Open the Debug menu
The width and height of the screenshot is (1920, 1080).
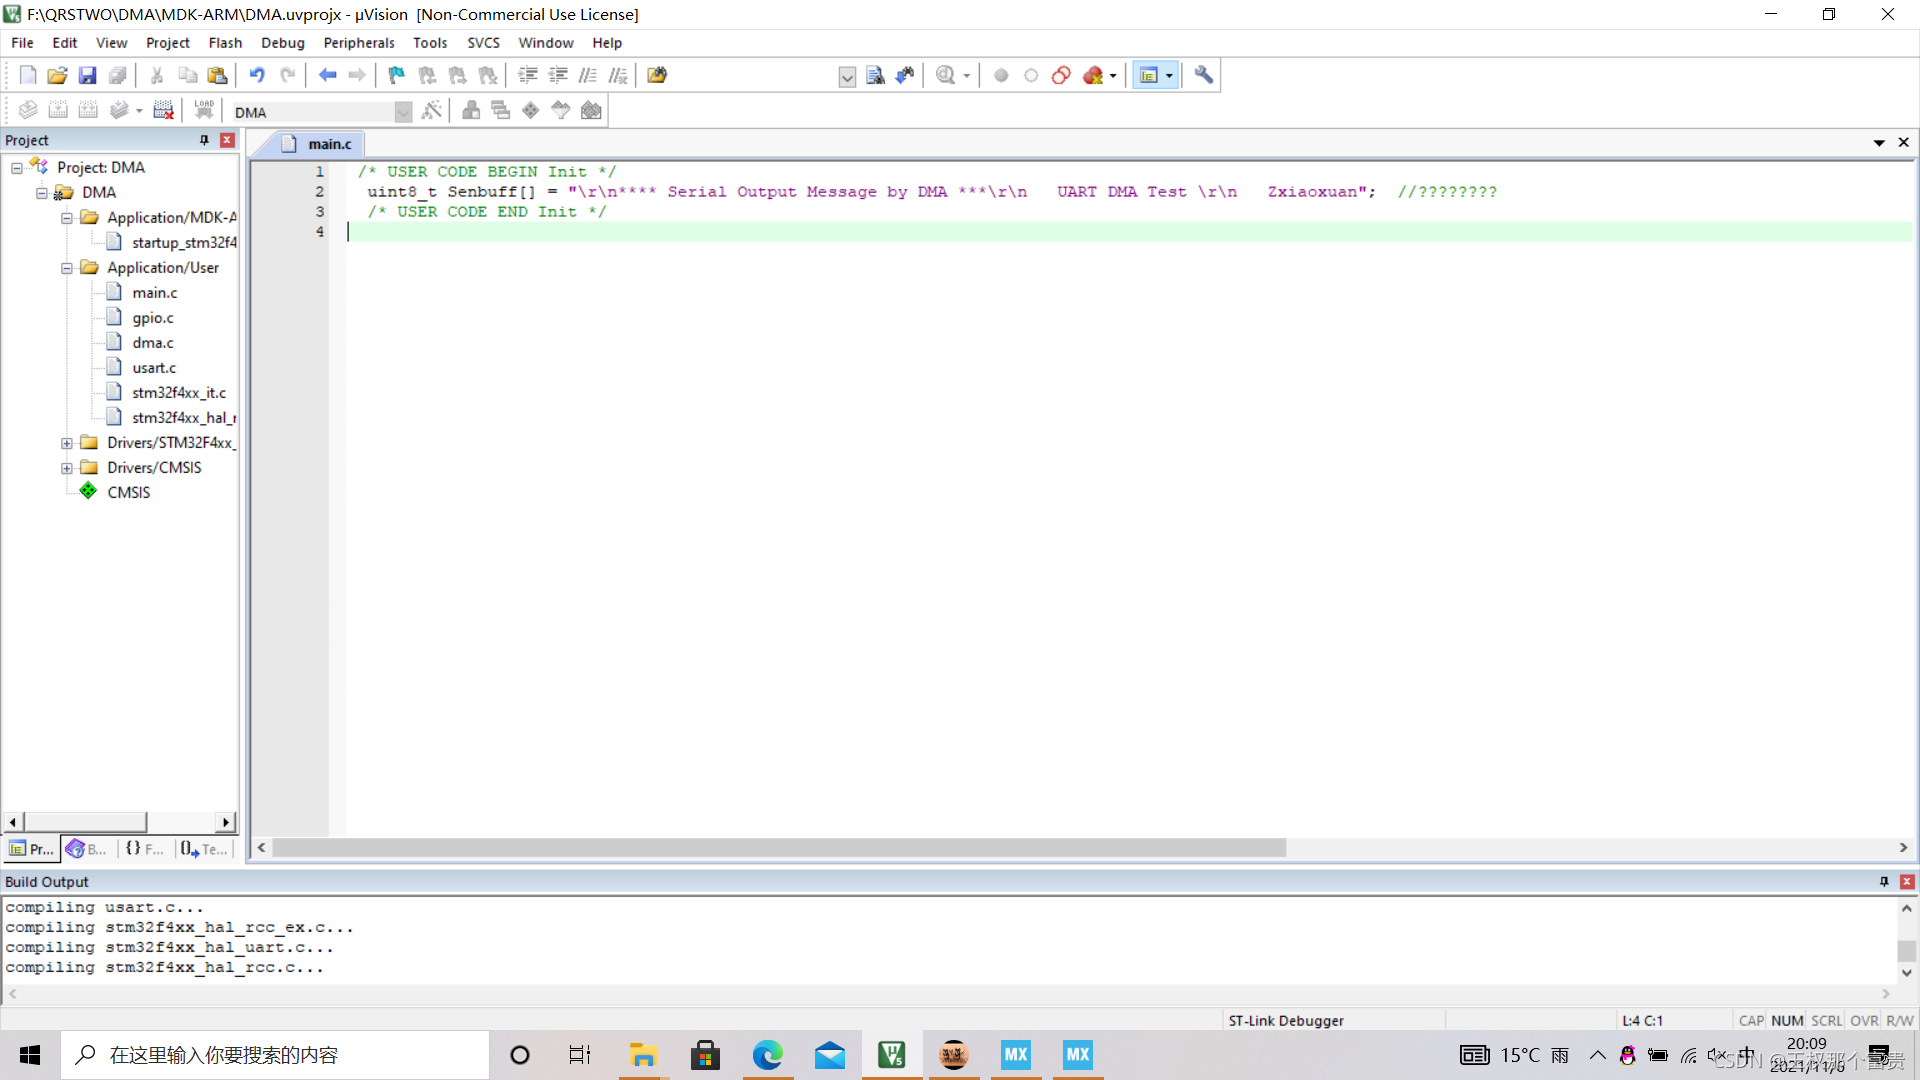(283, 43)
